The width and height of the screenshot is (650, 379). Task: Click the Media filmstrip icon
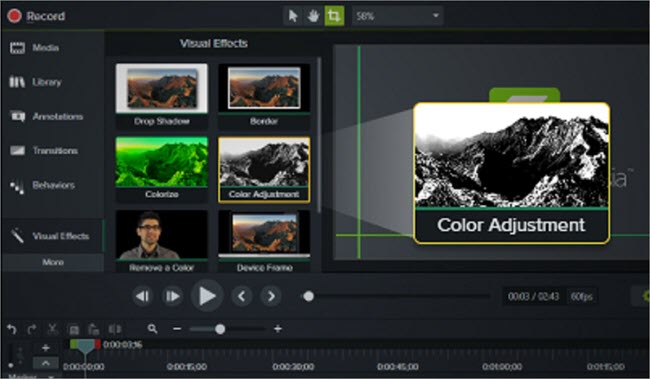[17, 48]
